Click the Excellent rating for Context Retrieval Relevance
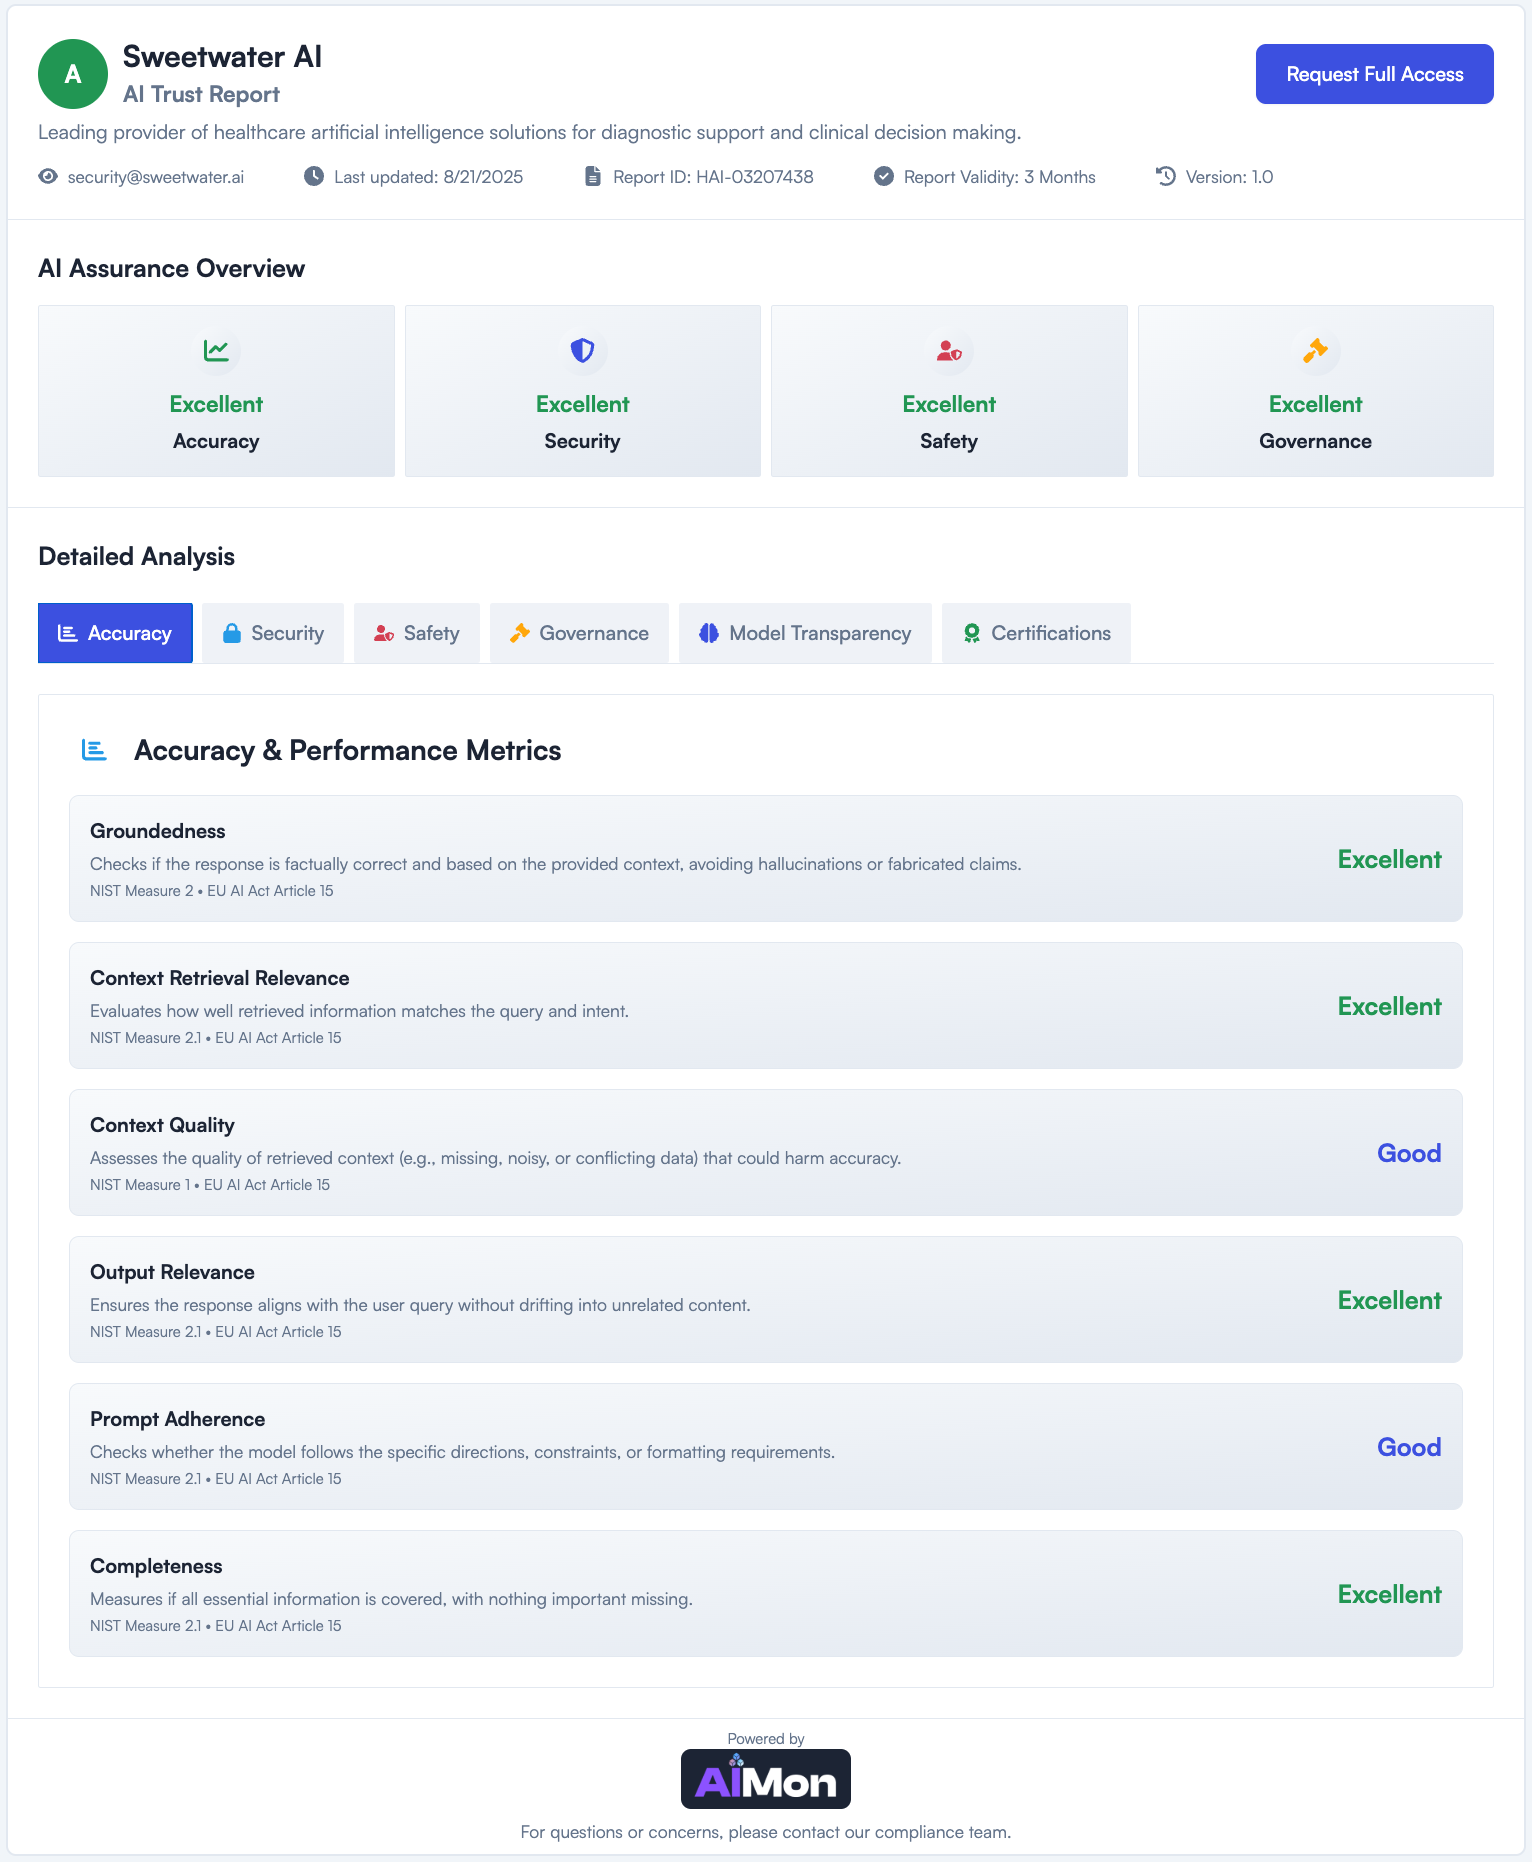Image resolution: width=1532 pixels, height=1862 pixels. [x=1390, y=1006]
